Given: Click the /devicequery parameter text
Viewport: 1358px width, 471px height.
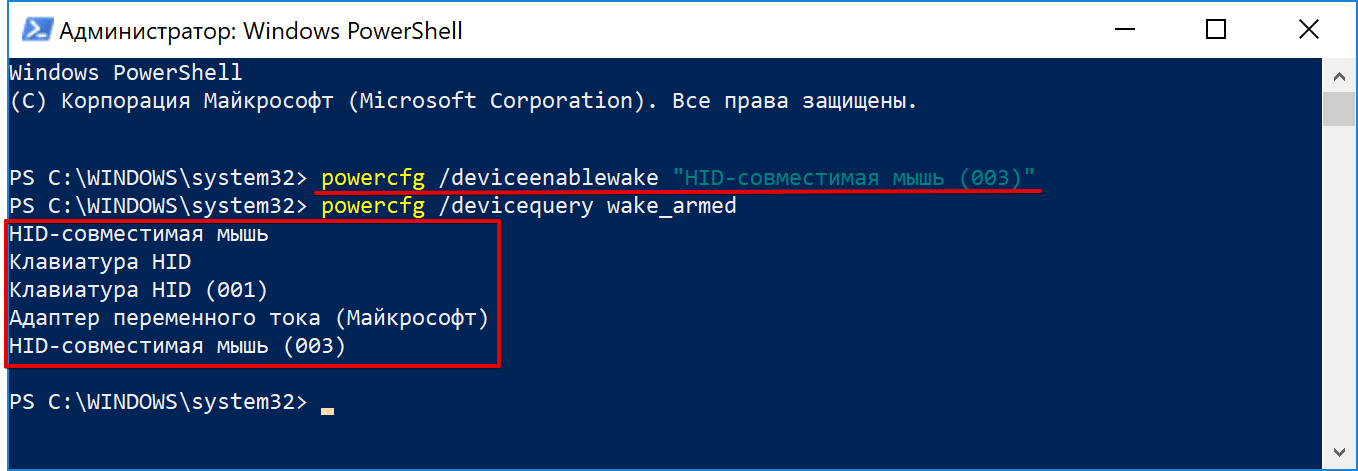Looking at the screenshot, I should (519, 208).
